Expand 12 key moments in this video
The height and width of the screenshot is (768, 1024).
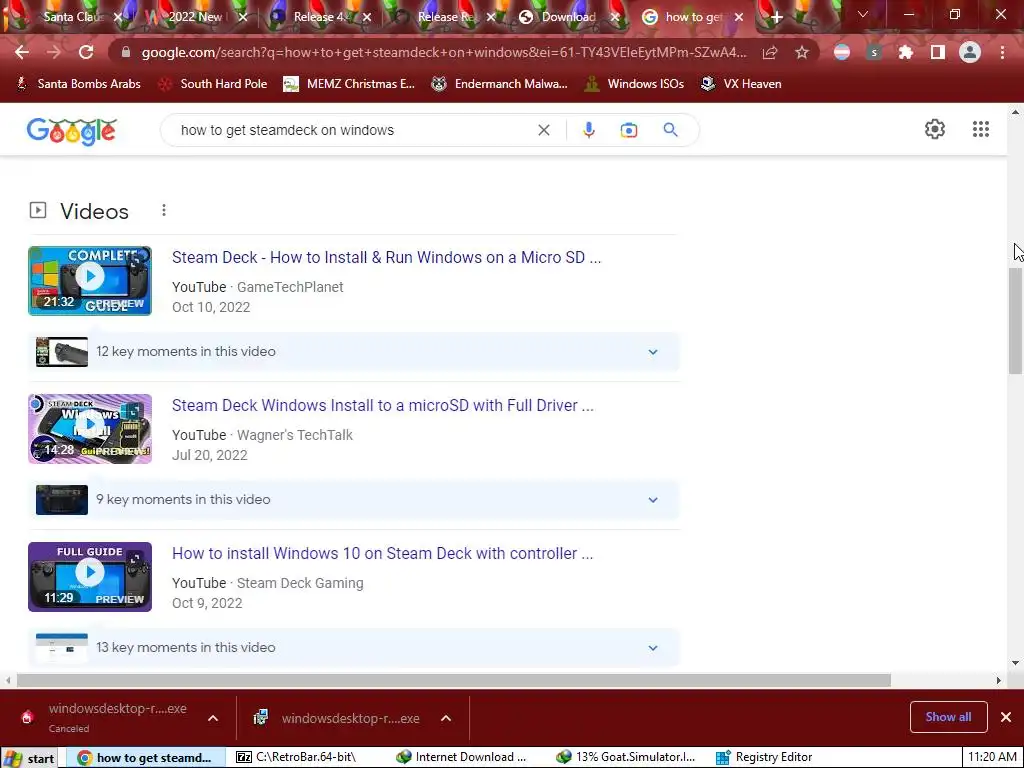[354, 351]
